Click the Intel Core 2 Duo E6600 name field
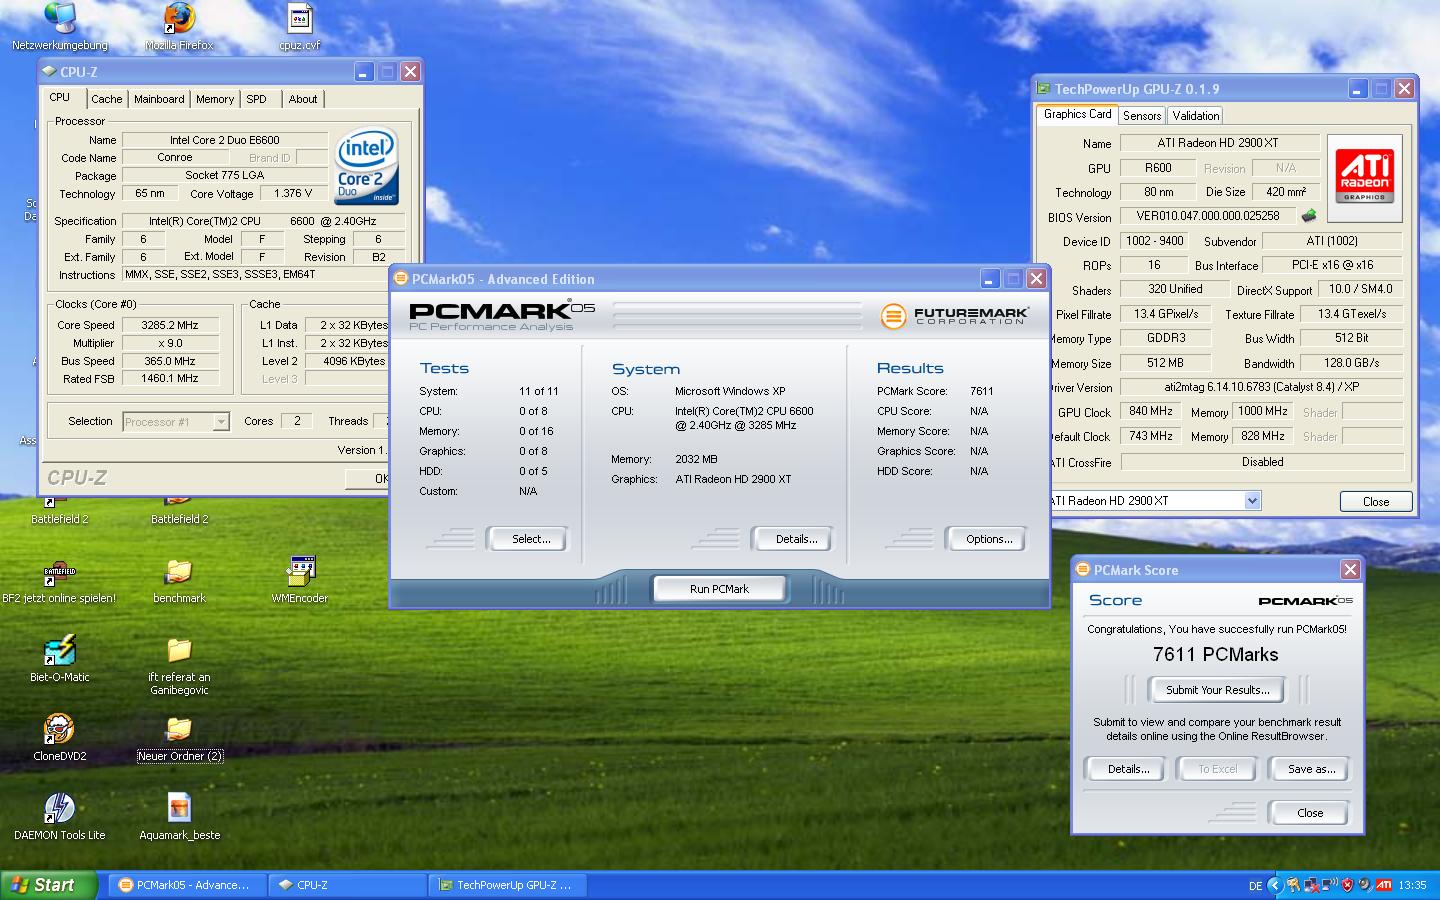 (x=224, y=140)
